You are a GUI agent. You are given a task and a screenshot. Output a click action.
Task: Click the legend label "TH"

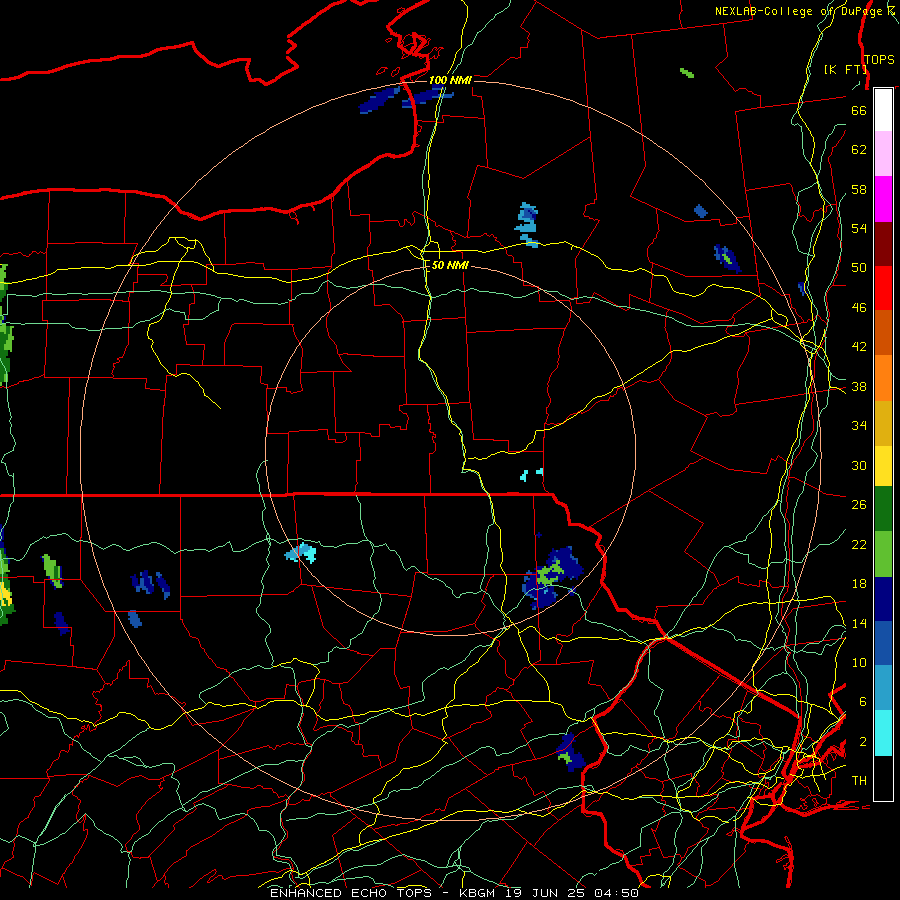tap(859, 781)
